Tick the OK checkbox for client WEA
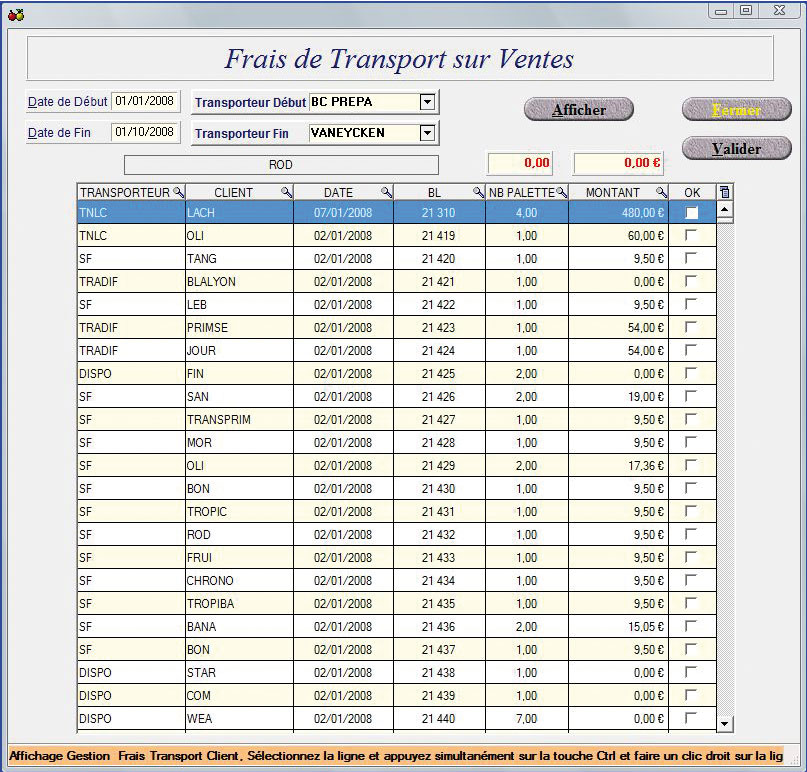Viewport: 807px width, 772px height. pos(691,718)
